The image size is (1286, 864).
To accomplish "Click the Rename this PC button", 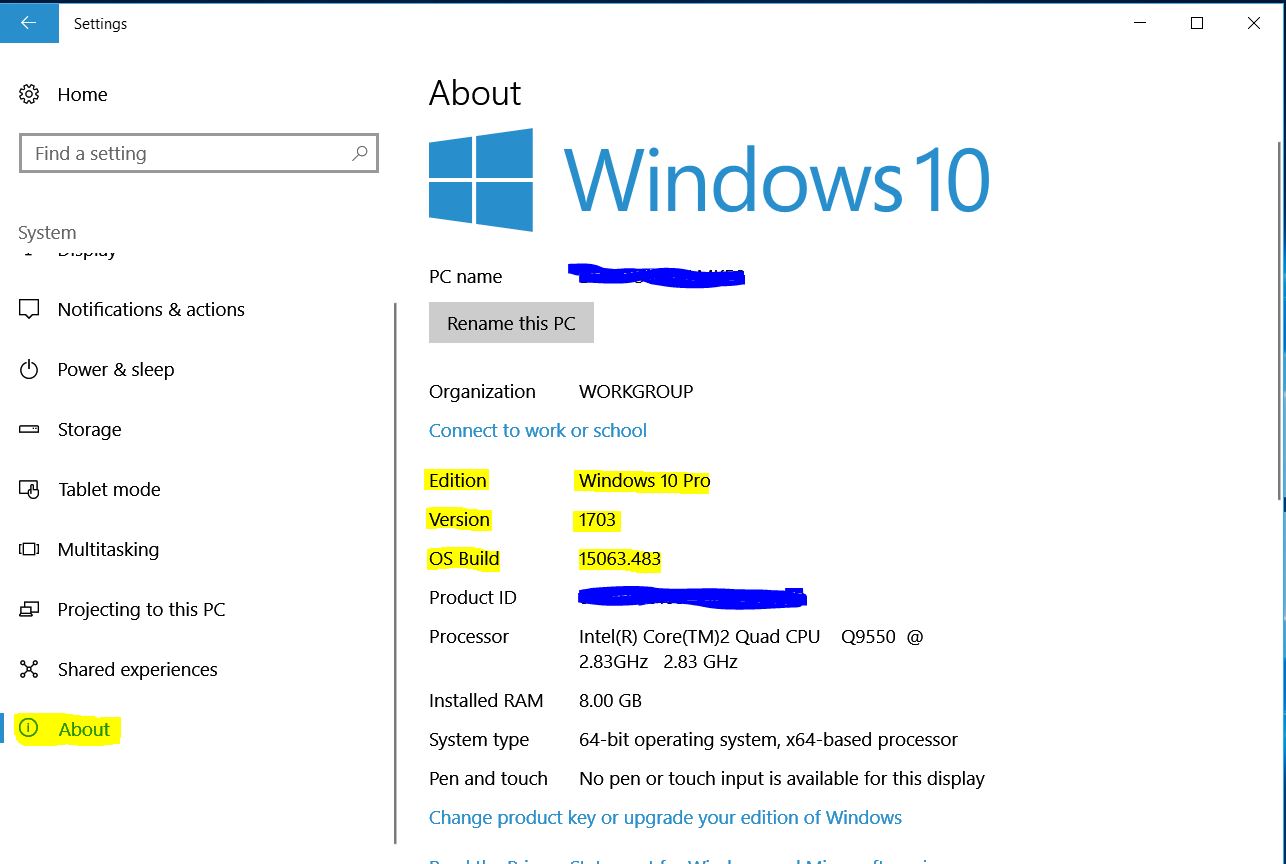I will 511,322.
